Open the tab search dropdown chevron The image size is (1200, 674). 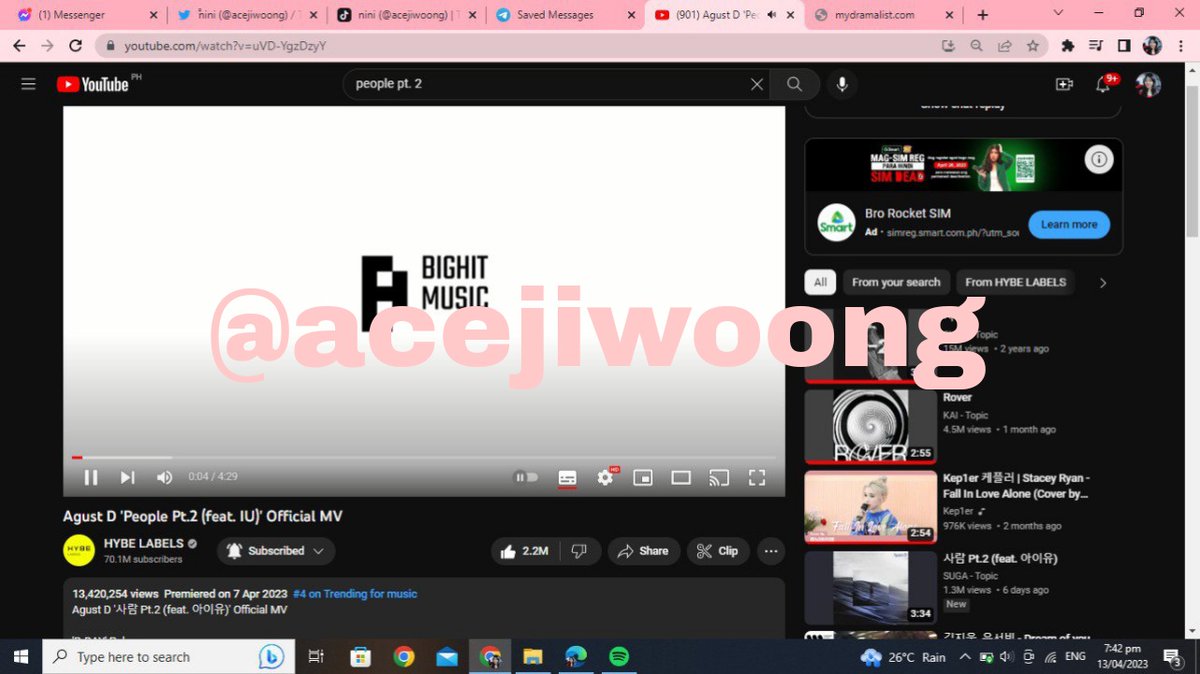1060,13
